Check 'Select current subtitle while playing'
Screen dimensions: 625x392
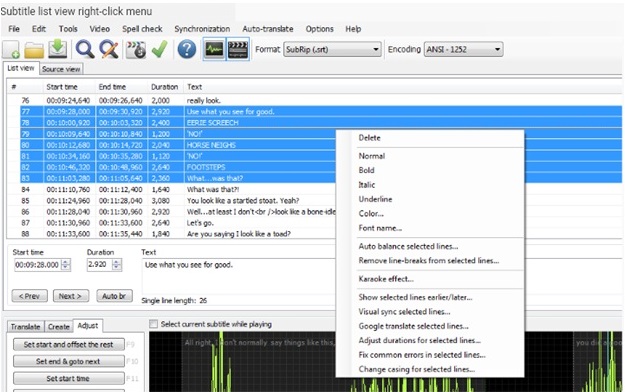(x=153, y=324)
